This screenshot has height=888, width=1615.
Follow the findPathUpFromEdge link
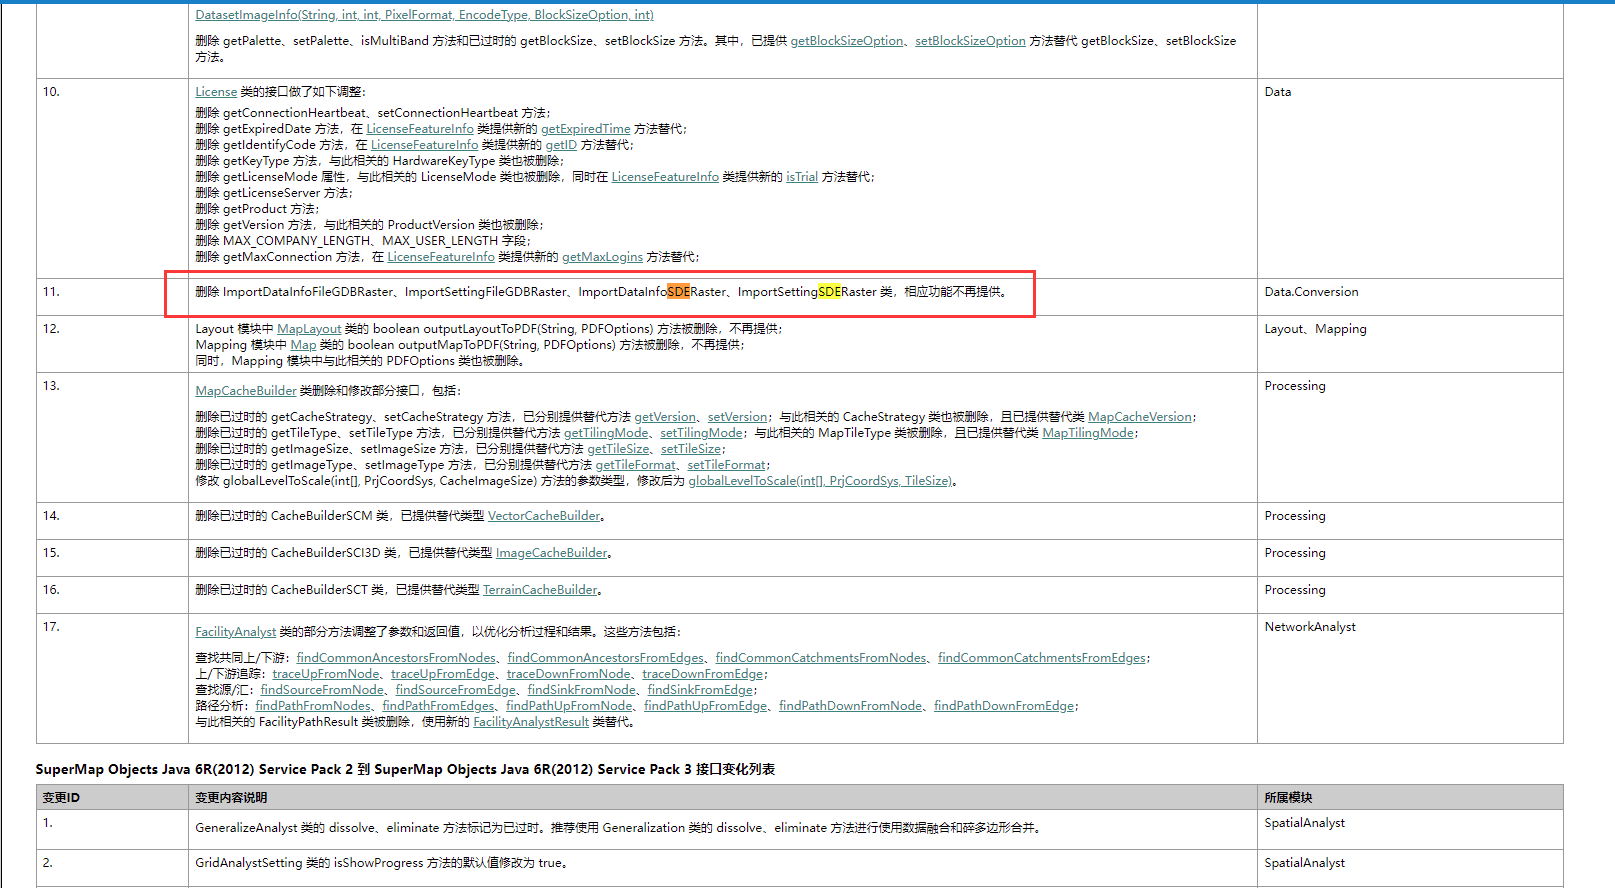[706, 706]
